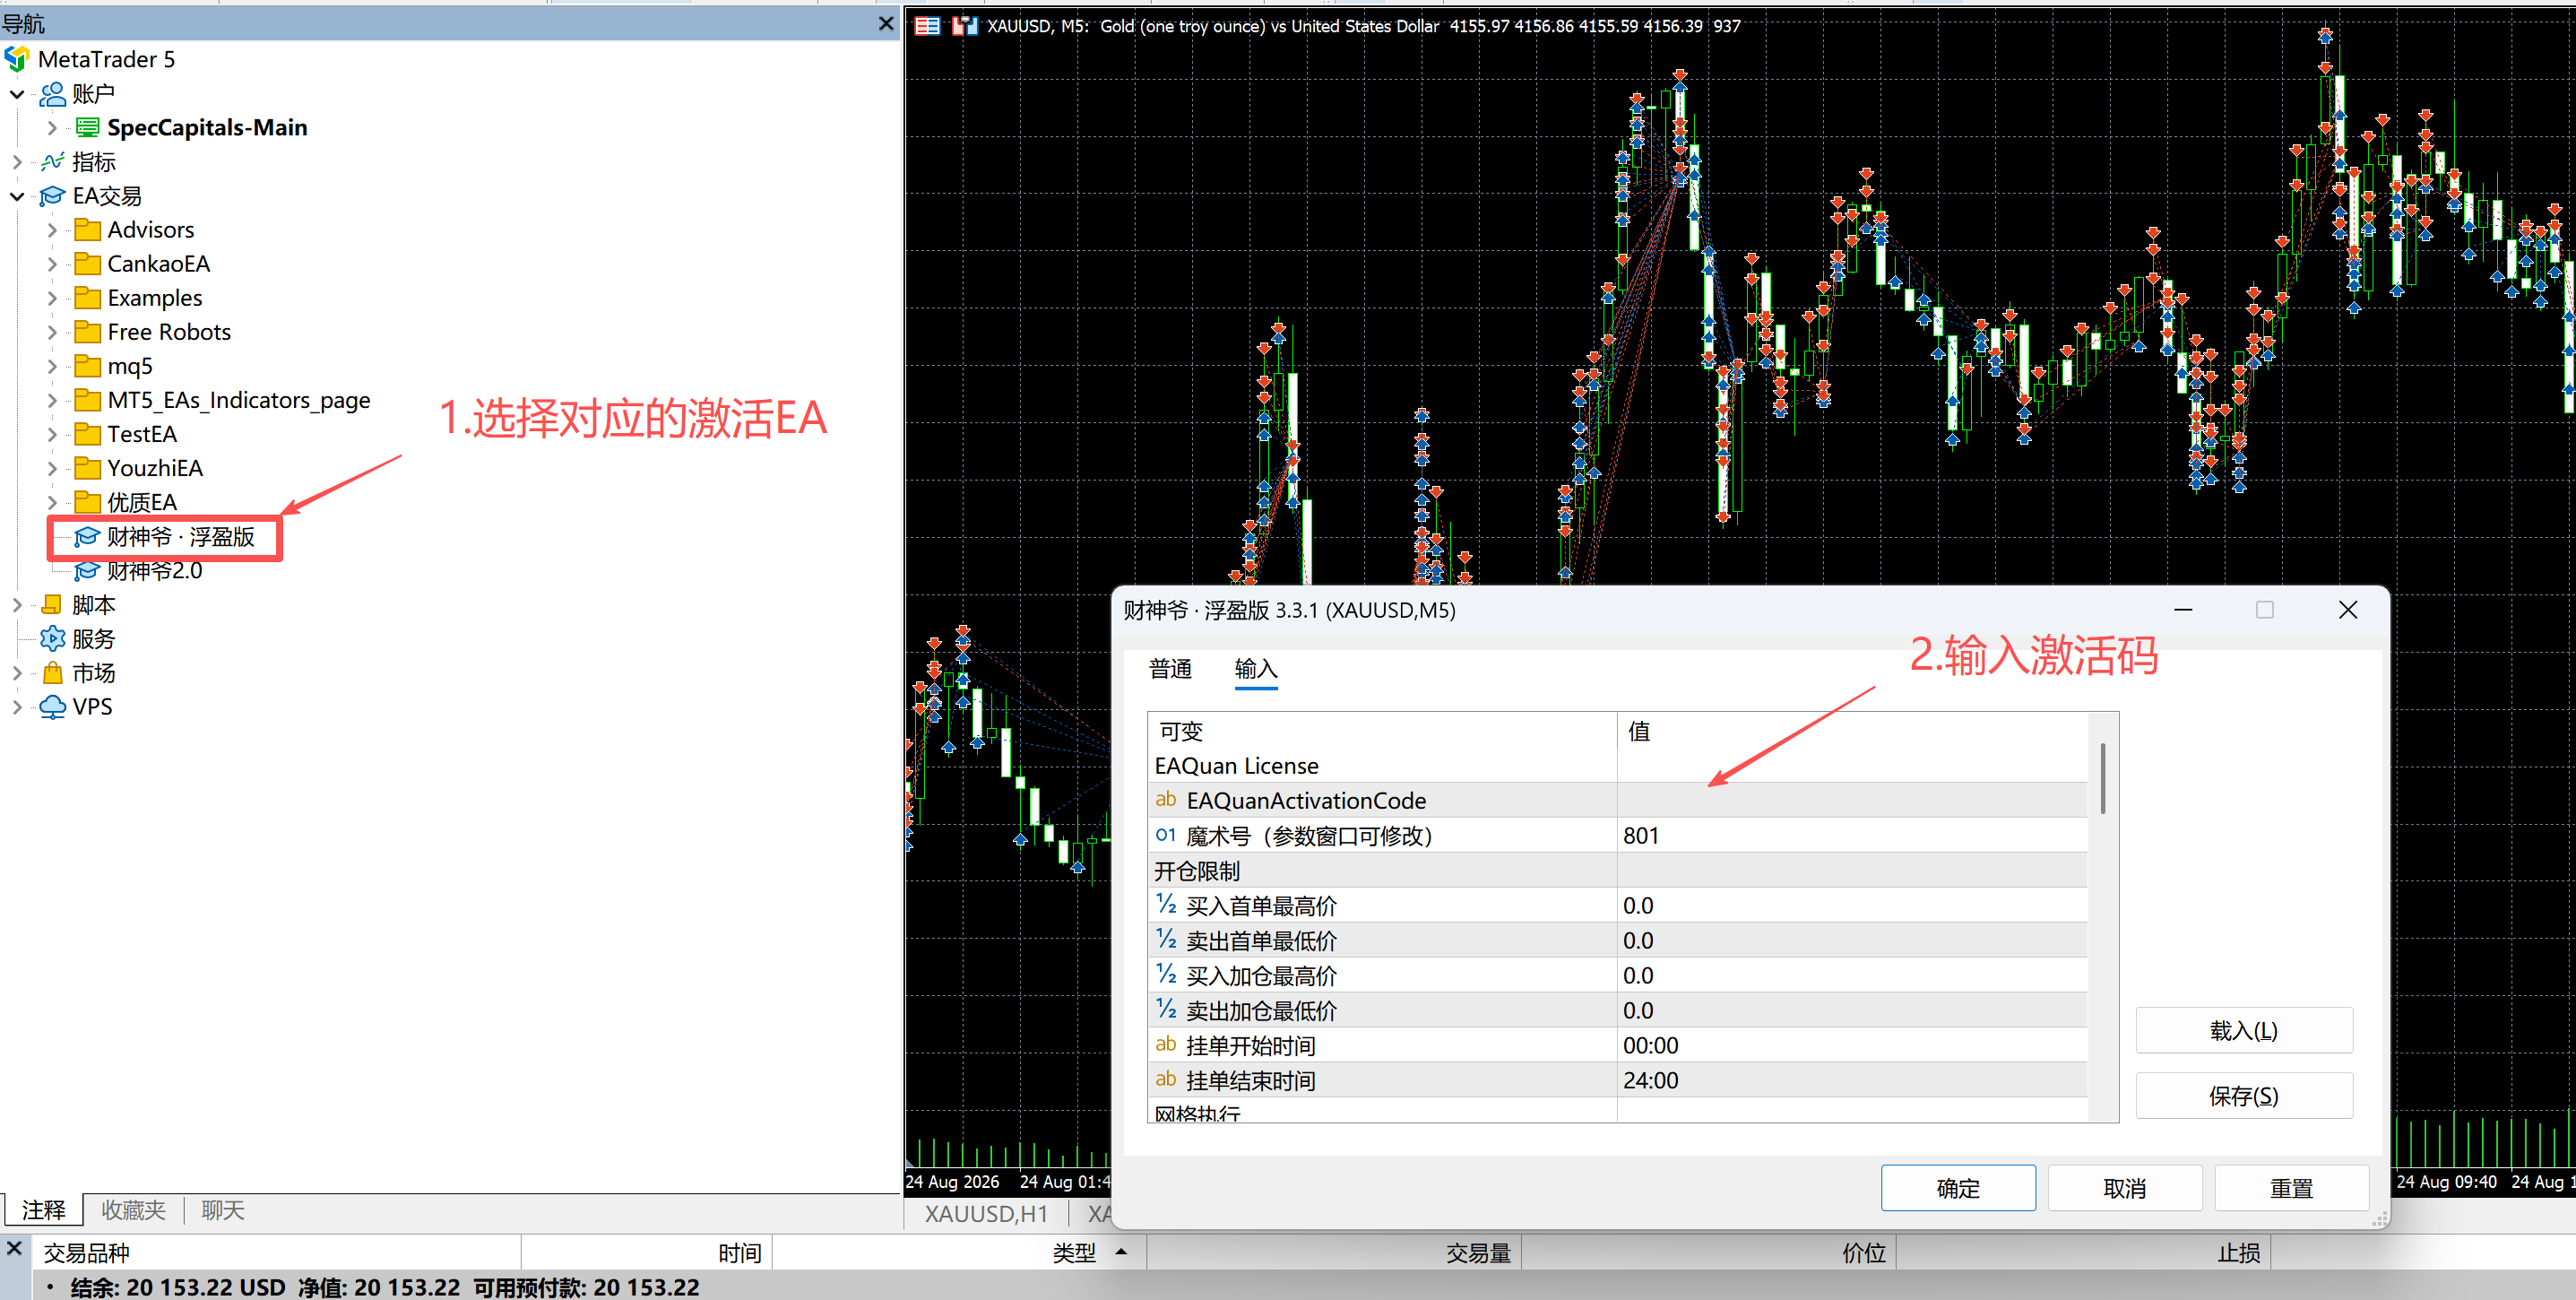This screenshot has height=1300, width=2576.
Task: Close the toolbox trade panel
Action: [x=14, y=1248]
